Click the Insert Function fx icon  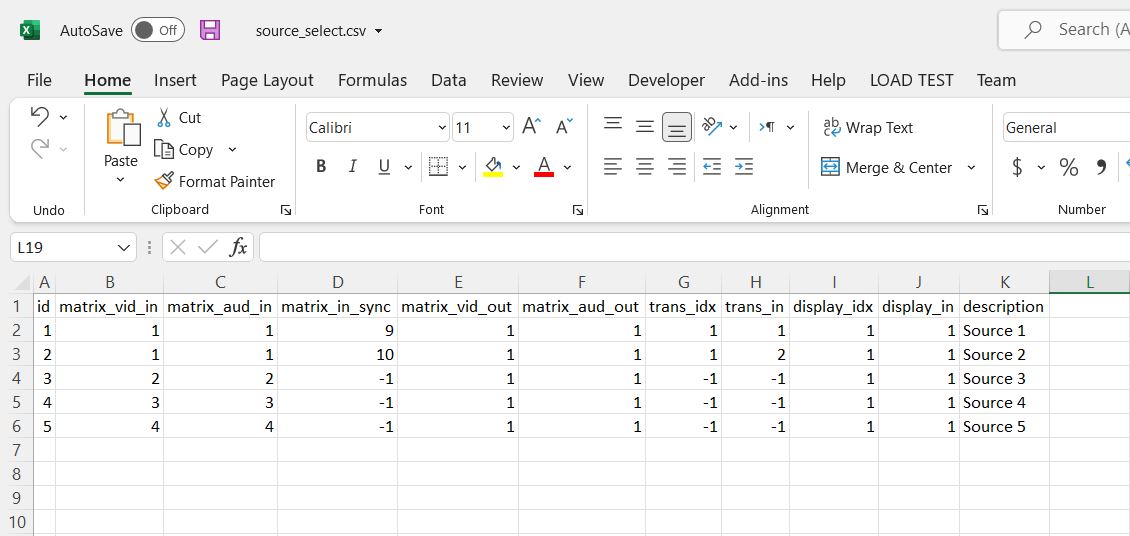(x=238, y=247)
